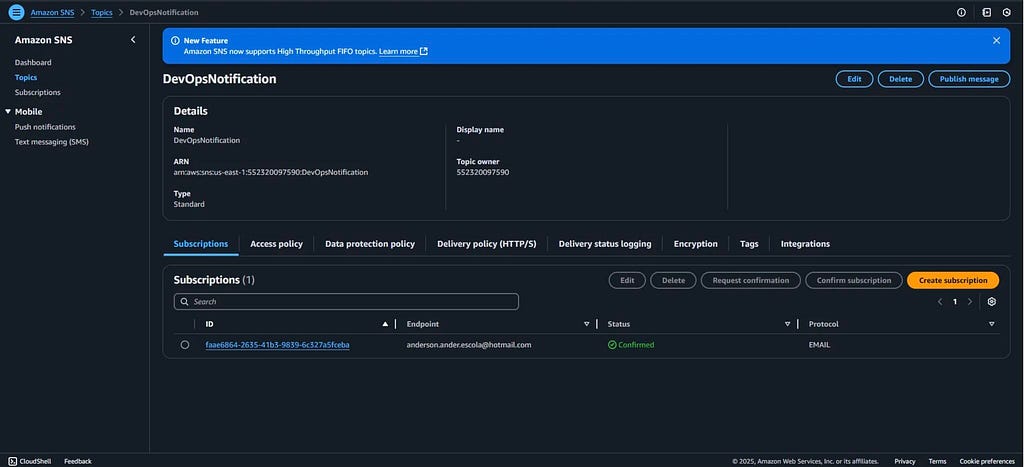This screenshot has height=467, width=1024.
Task: Open the Delivery status logging tab
Action: [605, 244]
